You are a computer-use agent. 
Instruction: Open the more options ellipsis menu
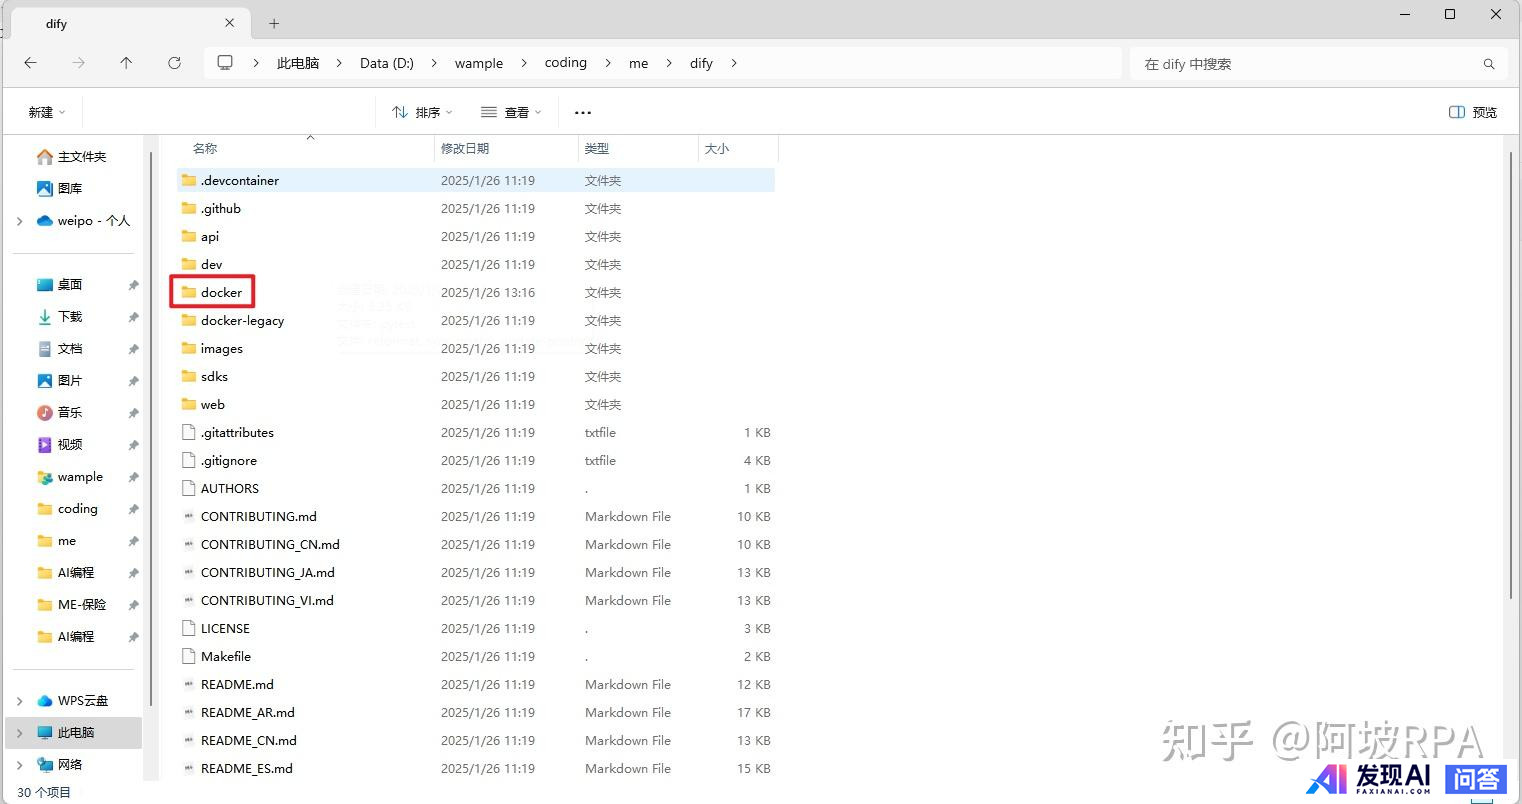[583, 113]
